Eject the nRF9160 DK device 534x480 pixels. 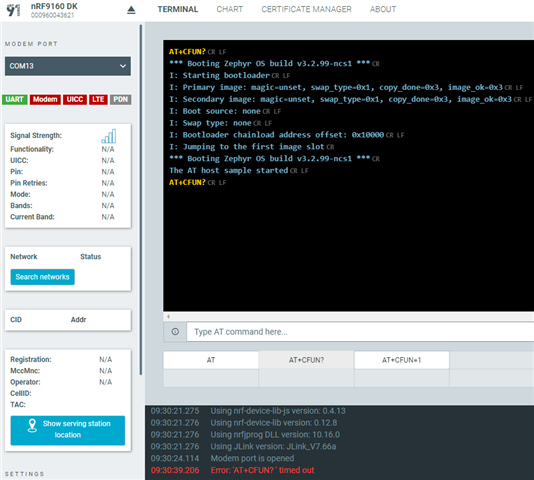pyautogui.click(x=131, y=10)
